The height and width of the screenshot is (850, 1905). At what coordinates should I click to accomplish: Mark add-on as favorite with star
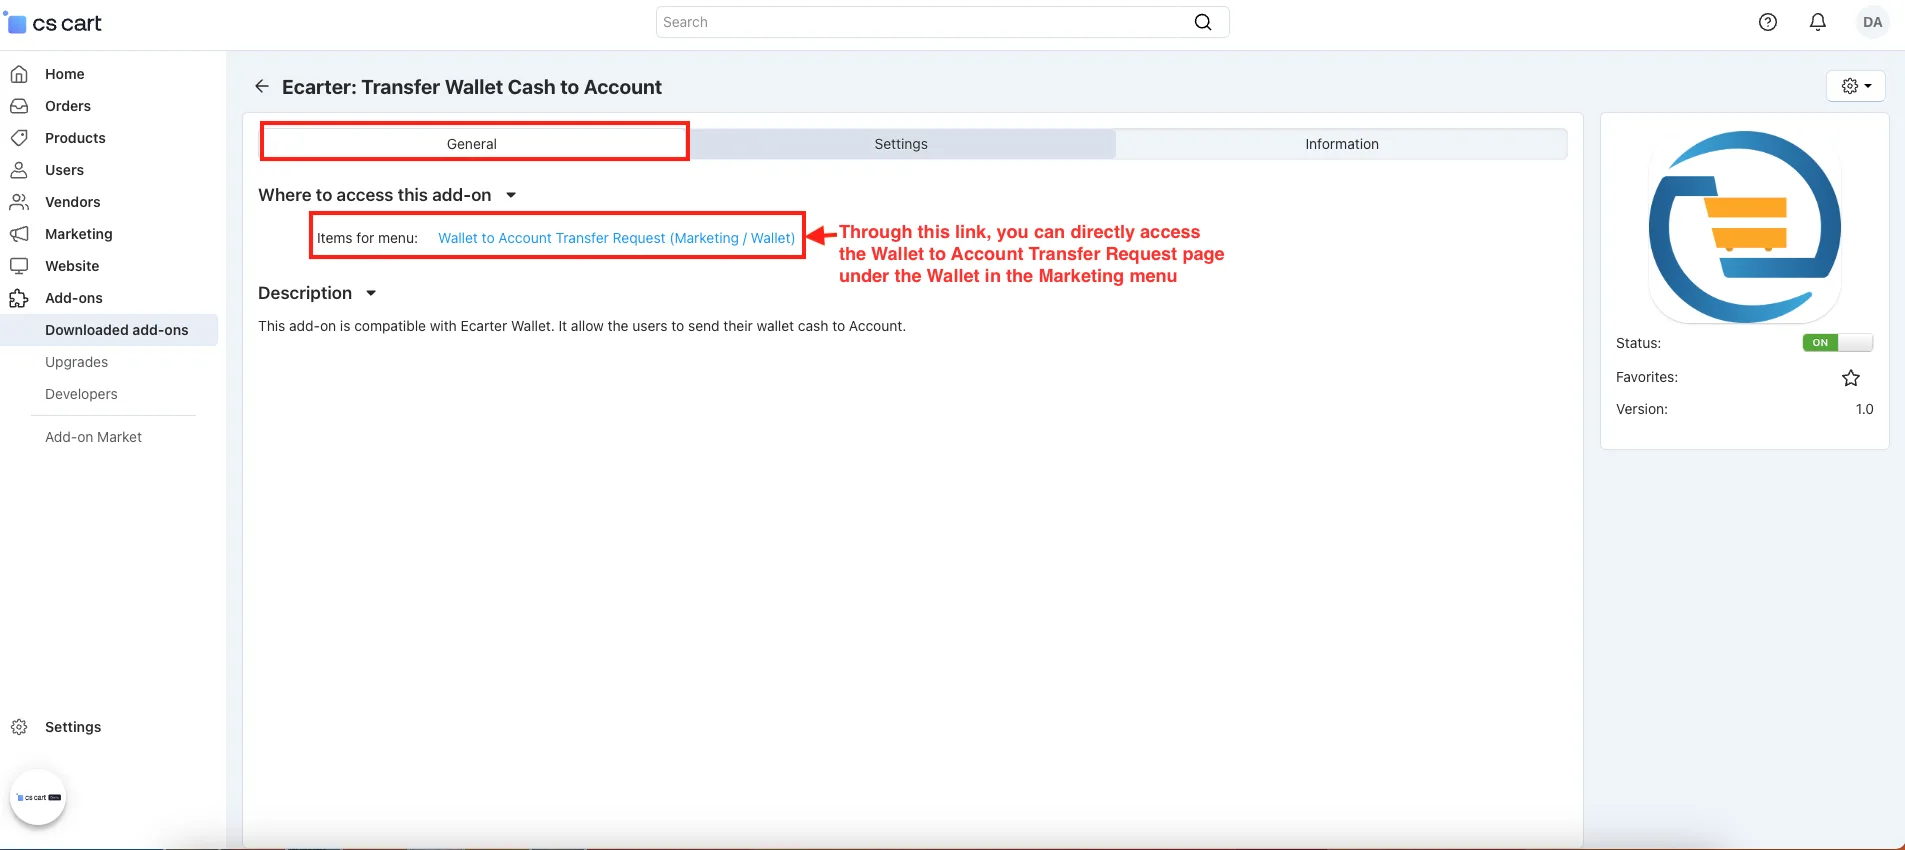coord(1851,378)
